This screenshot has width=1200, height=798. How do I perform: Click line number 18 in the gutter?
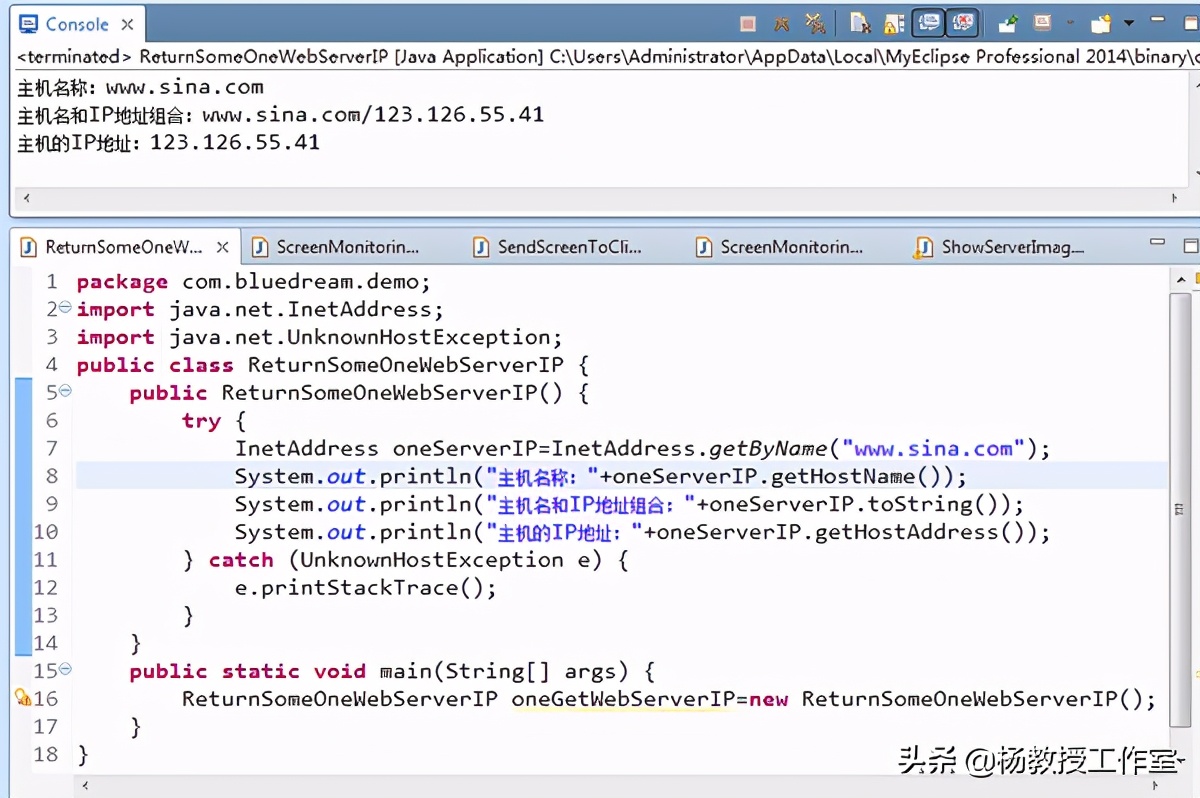click(x=46, y=754)
